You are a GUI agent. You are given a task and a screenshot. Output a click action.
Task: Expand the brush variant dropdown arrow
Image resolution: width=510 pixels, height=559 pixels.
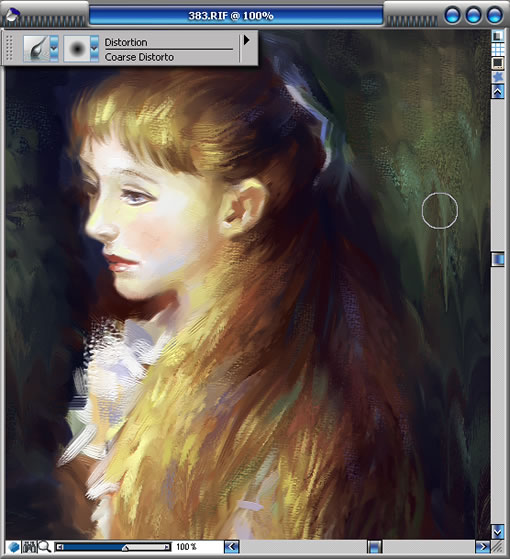94,48
